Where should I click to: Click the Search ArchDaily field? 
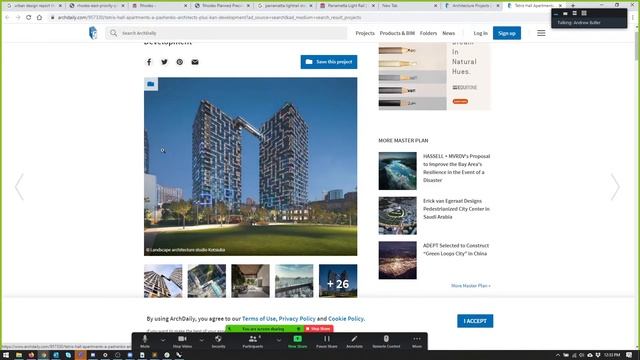(x=227, y=33)
